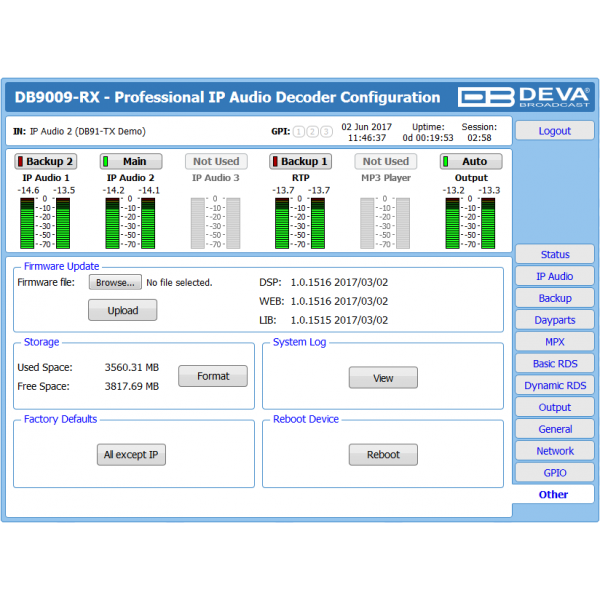Open the IP Audio page
Viewport: 600px width, 600px height.
[x=554, y=276]
